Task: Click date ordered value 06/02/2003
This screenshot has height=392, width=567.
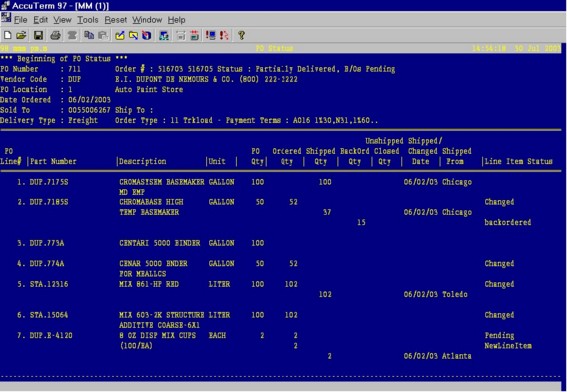Action: (x=89, y=99)
